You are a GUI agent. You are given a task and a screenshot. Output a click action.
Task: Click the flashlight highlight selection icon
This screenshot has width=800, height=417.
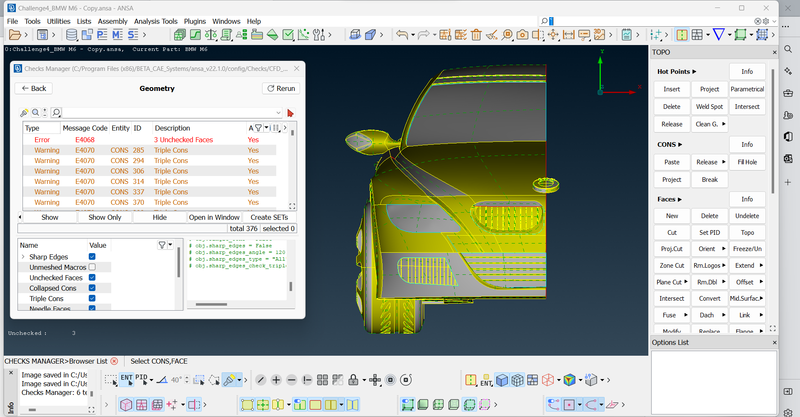pos(229,380)
